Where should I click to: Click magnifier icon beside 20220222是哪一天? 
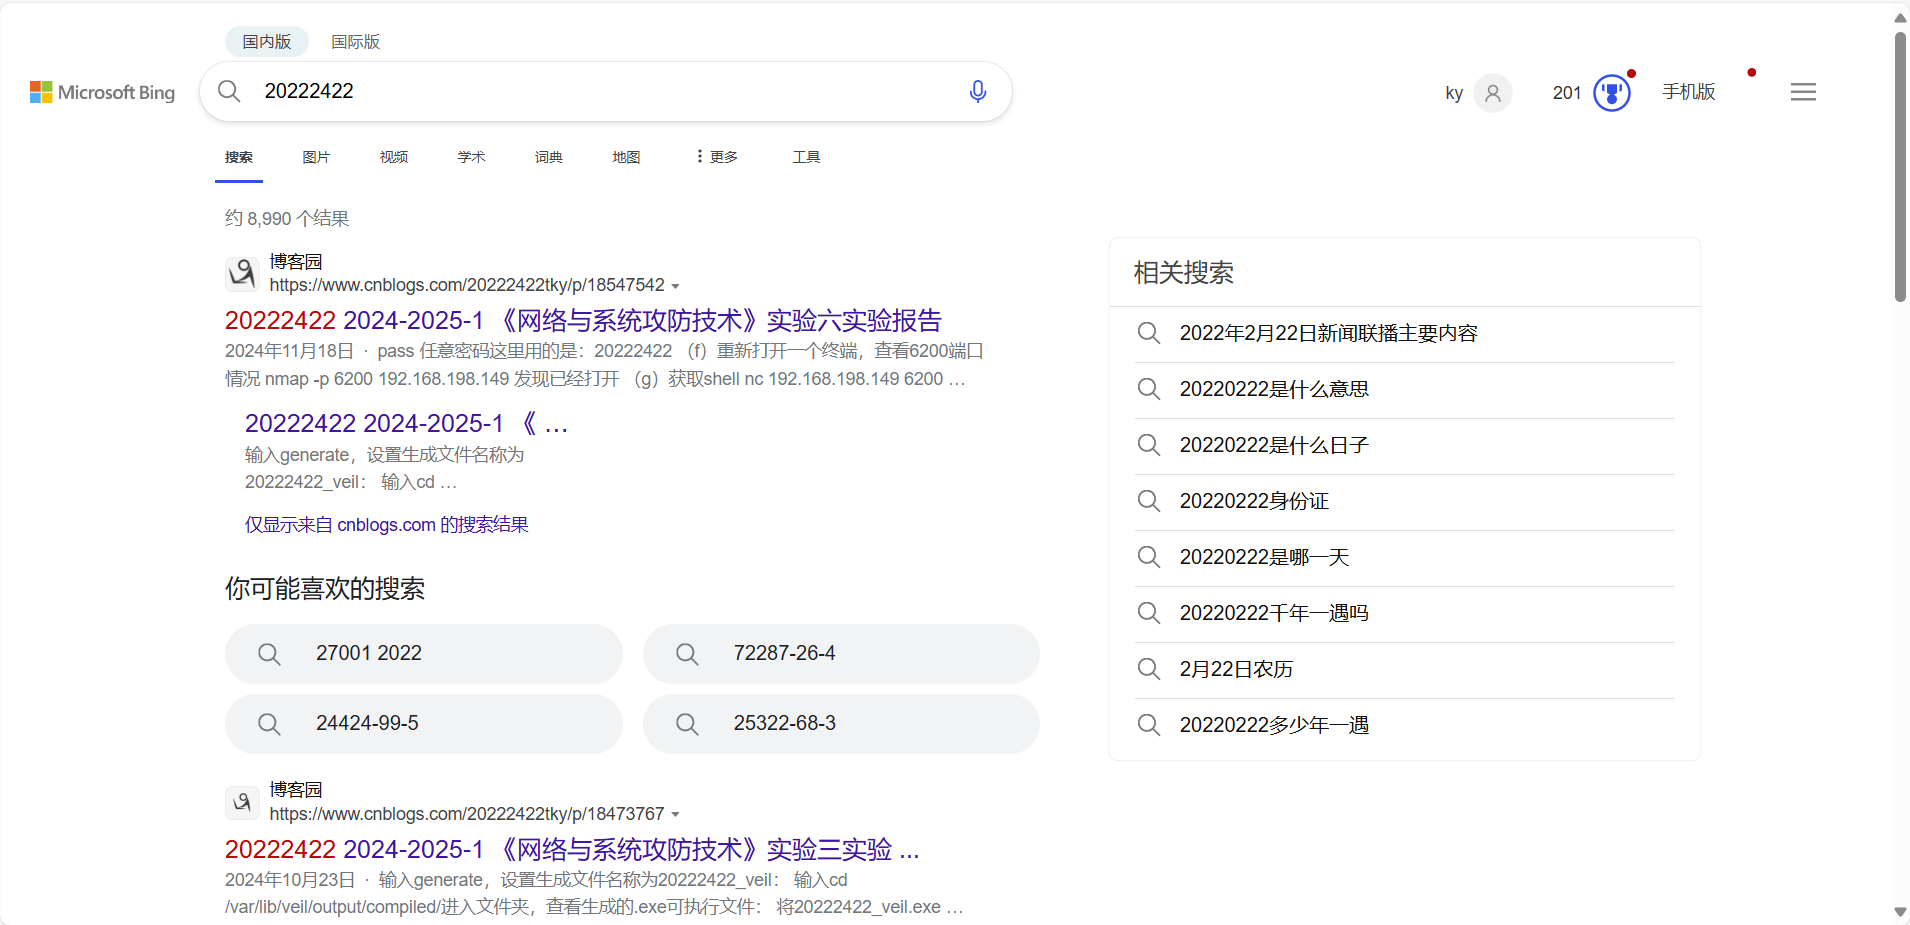click(x=1149, y=557)
